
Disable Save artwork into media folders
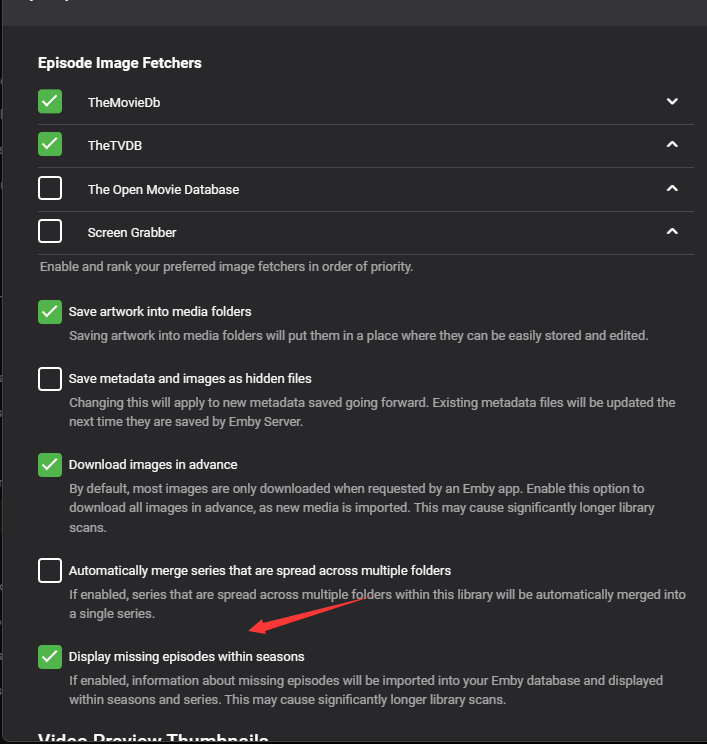pos(50,311)
